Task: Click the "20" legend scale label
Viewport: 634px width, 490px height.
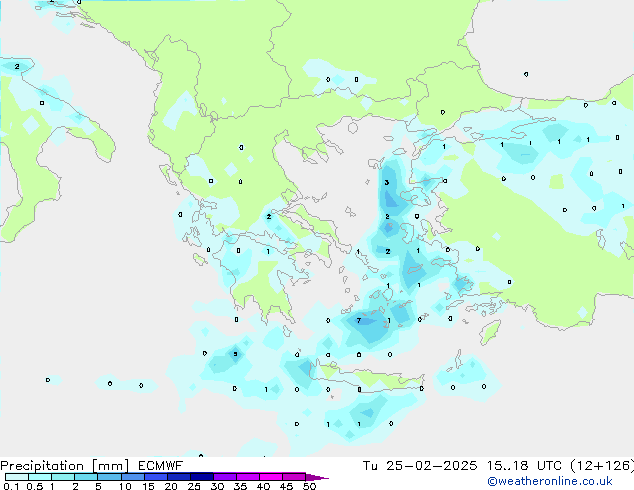Action: point(171,486)
